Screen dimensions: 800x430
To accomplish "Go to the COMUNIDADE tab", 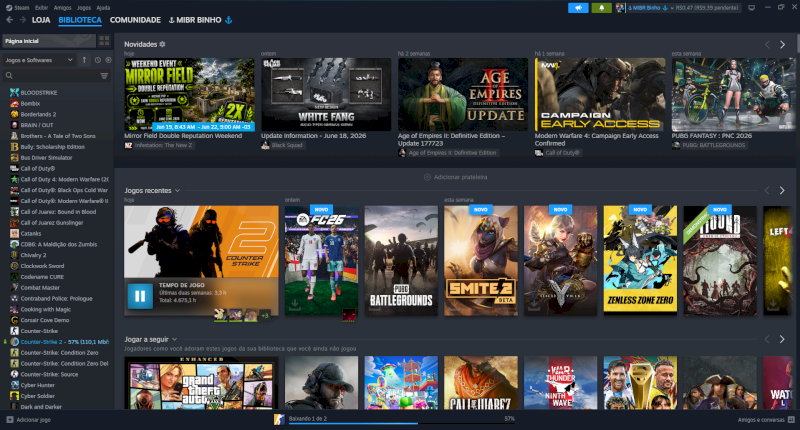I will click(135, 20).
